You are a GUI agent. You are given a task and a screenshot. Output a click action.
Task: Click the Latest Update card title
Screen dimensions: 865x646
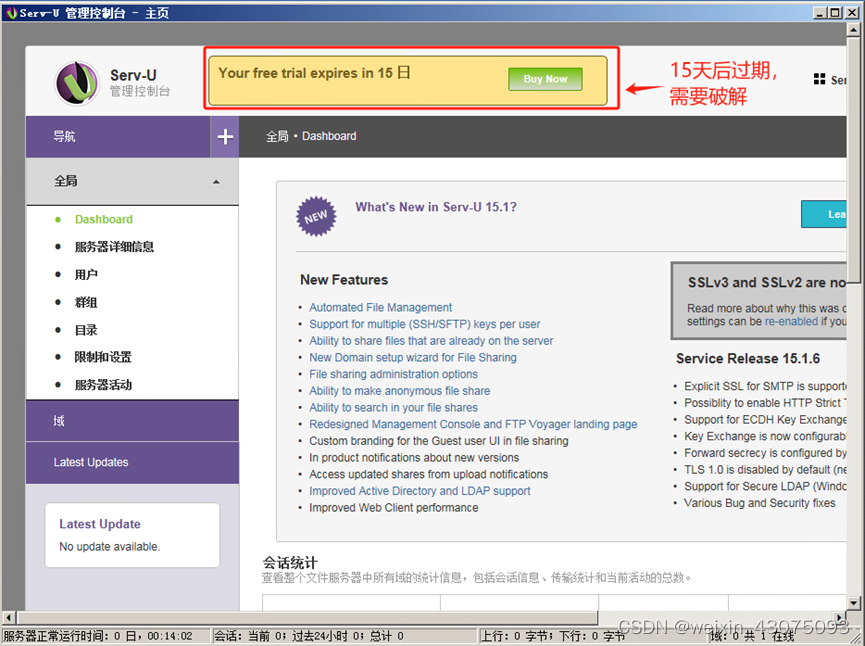(x=100, y=524)
